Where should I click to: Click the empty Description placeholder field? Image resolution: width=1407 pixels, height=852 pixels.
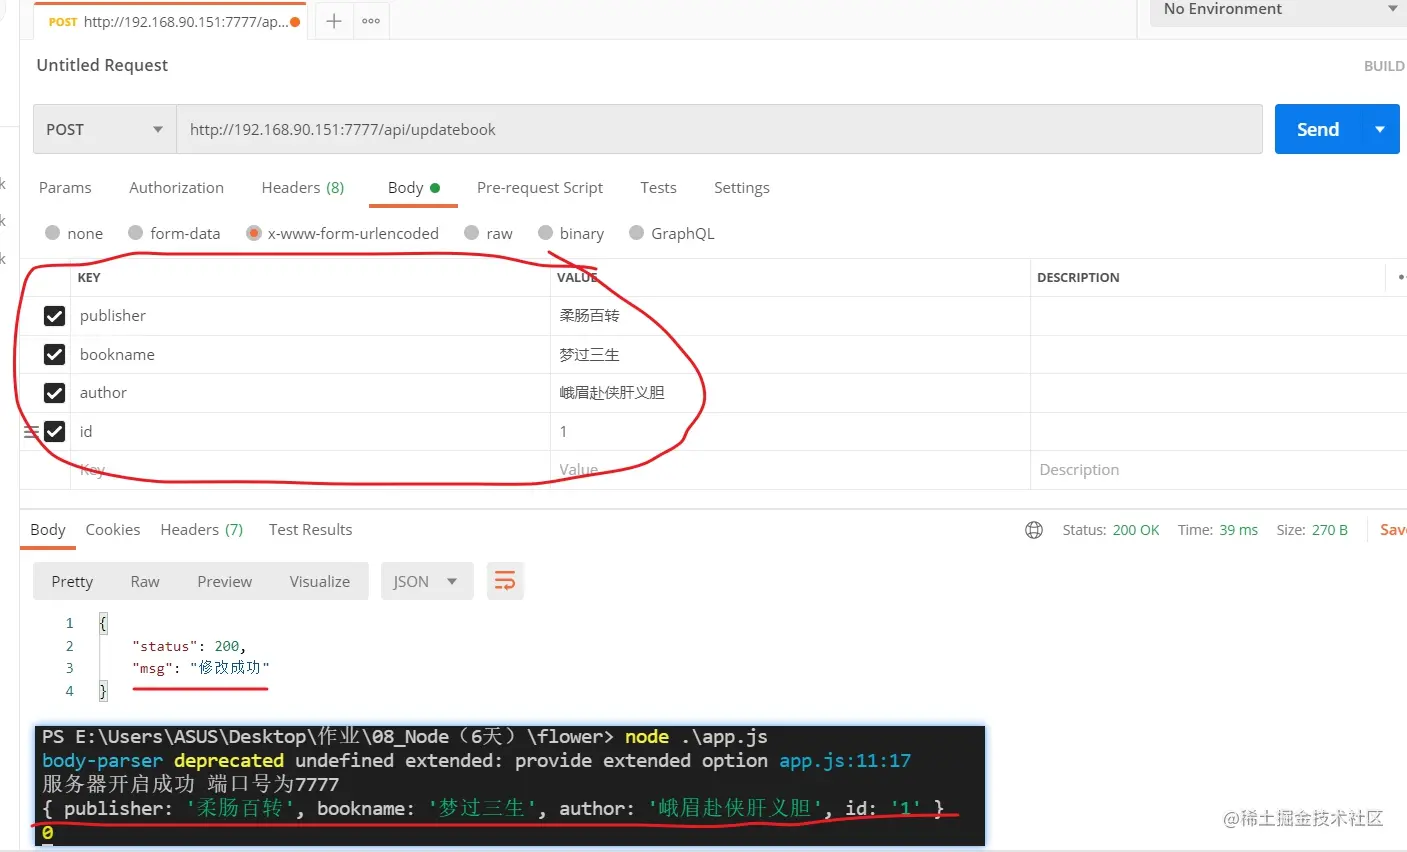click(x=1218, y=470)
